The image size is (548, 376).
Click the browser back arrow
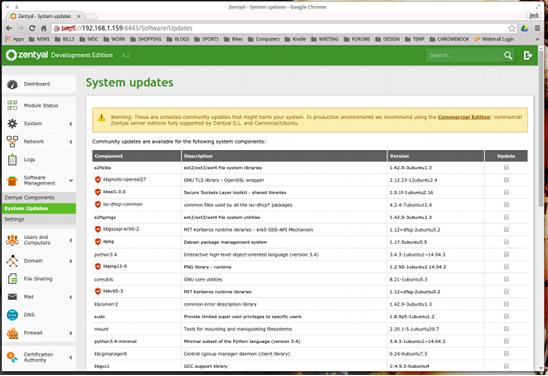click(9, 28)
